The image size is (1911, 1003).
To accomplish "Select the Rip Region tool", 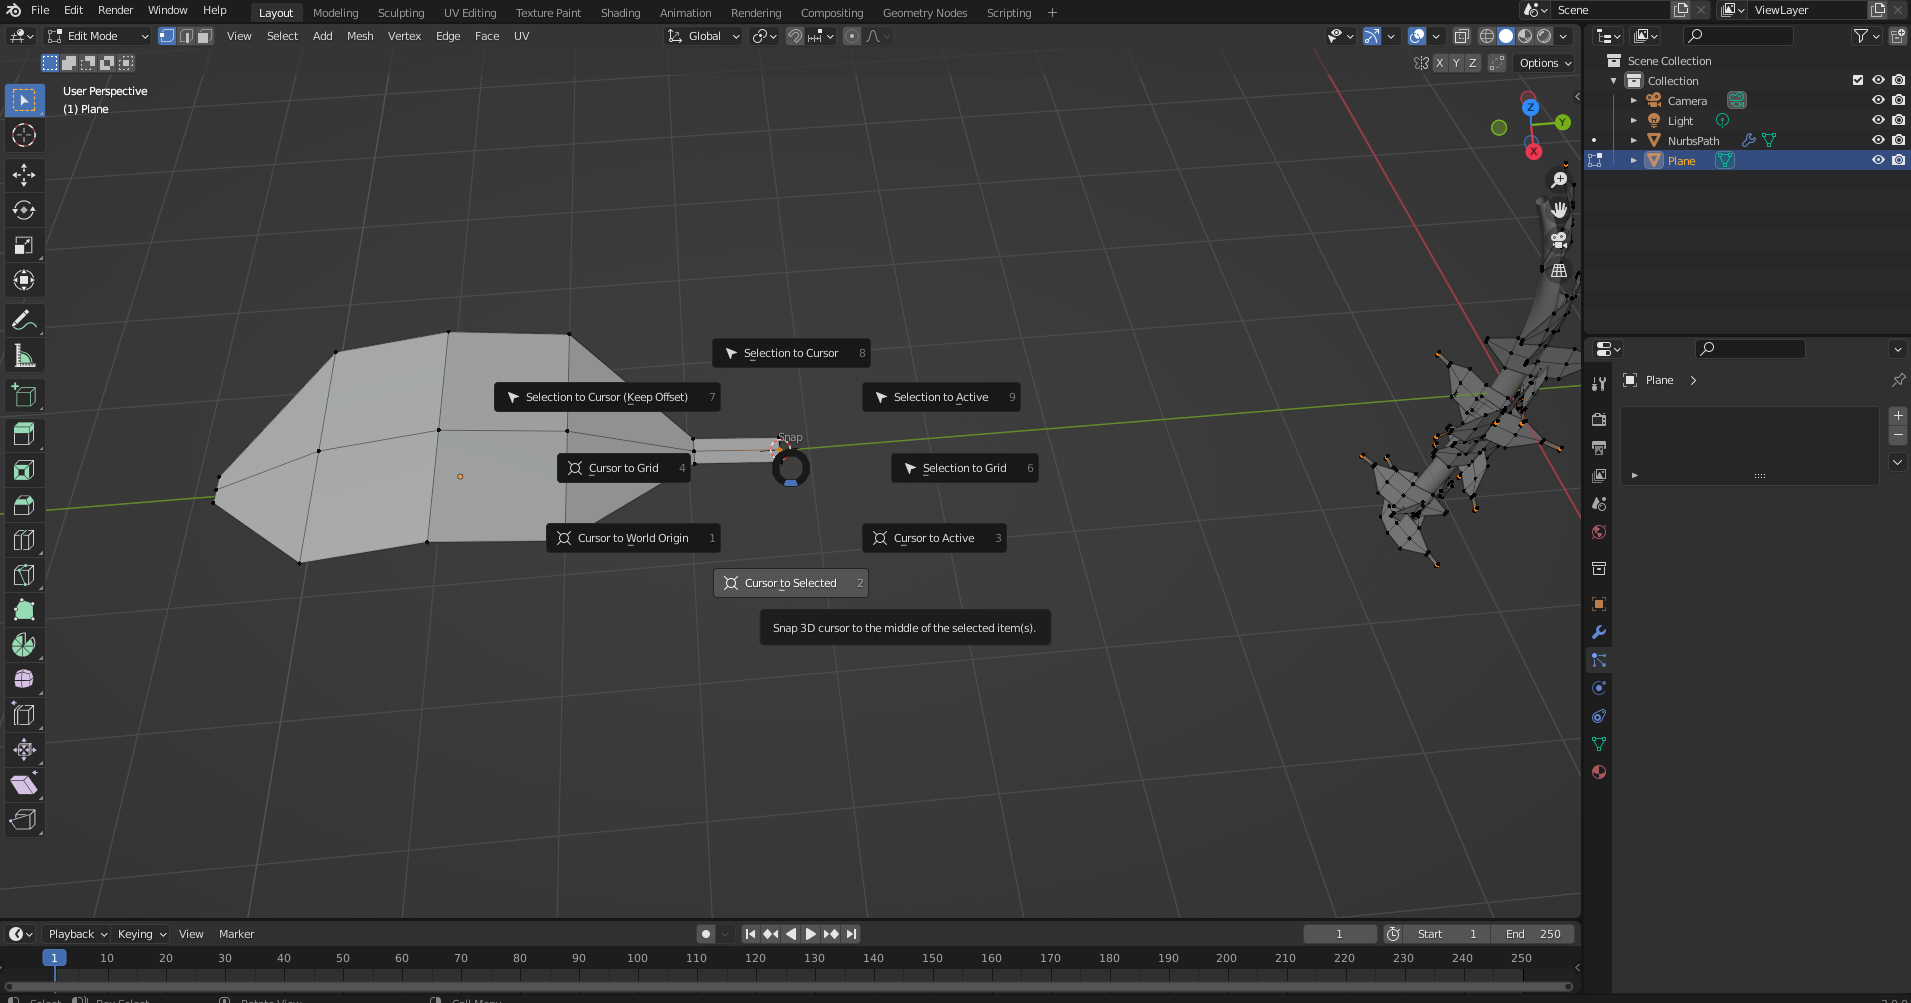I will 24,819.
